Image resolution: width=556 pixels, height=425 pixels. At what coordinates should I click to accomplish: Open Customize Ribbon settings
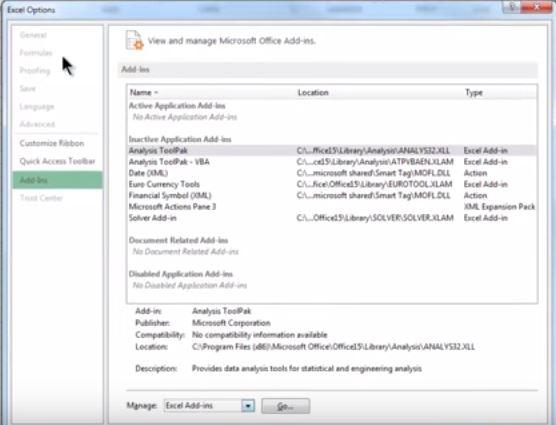[52, 143]
